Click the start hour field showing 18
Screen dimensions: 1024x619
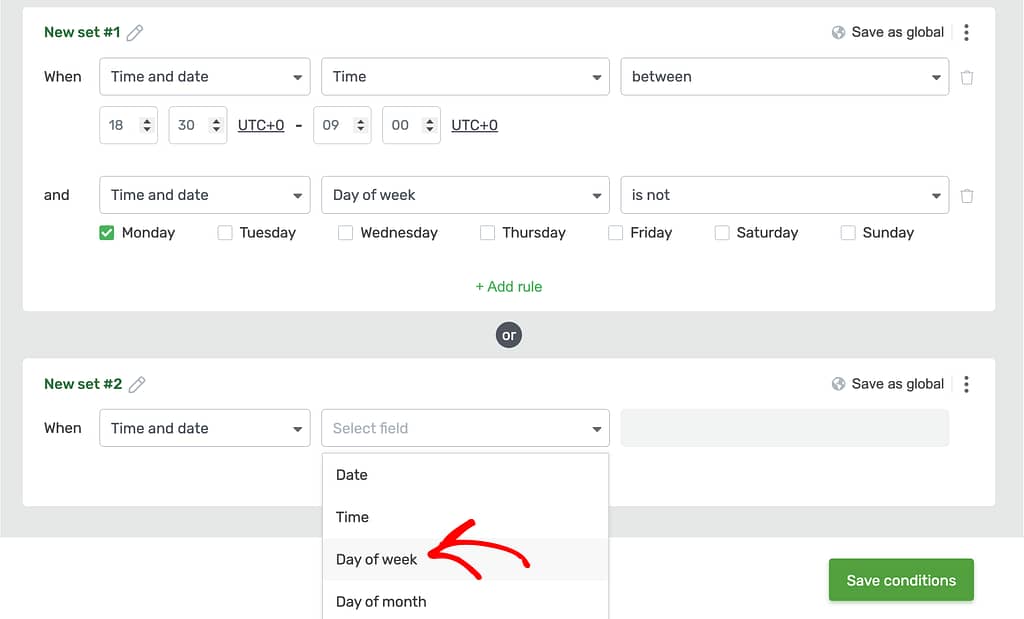(129, 125)
